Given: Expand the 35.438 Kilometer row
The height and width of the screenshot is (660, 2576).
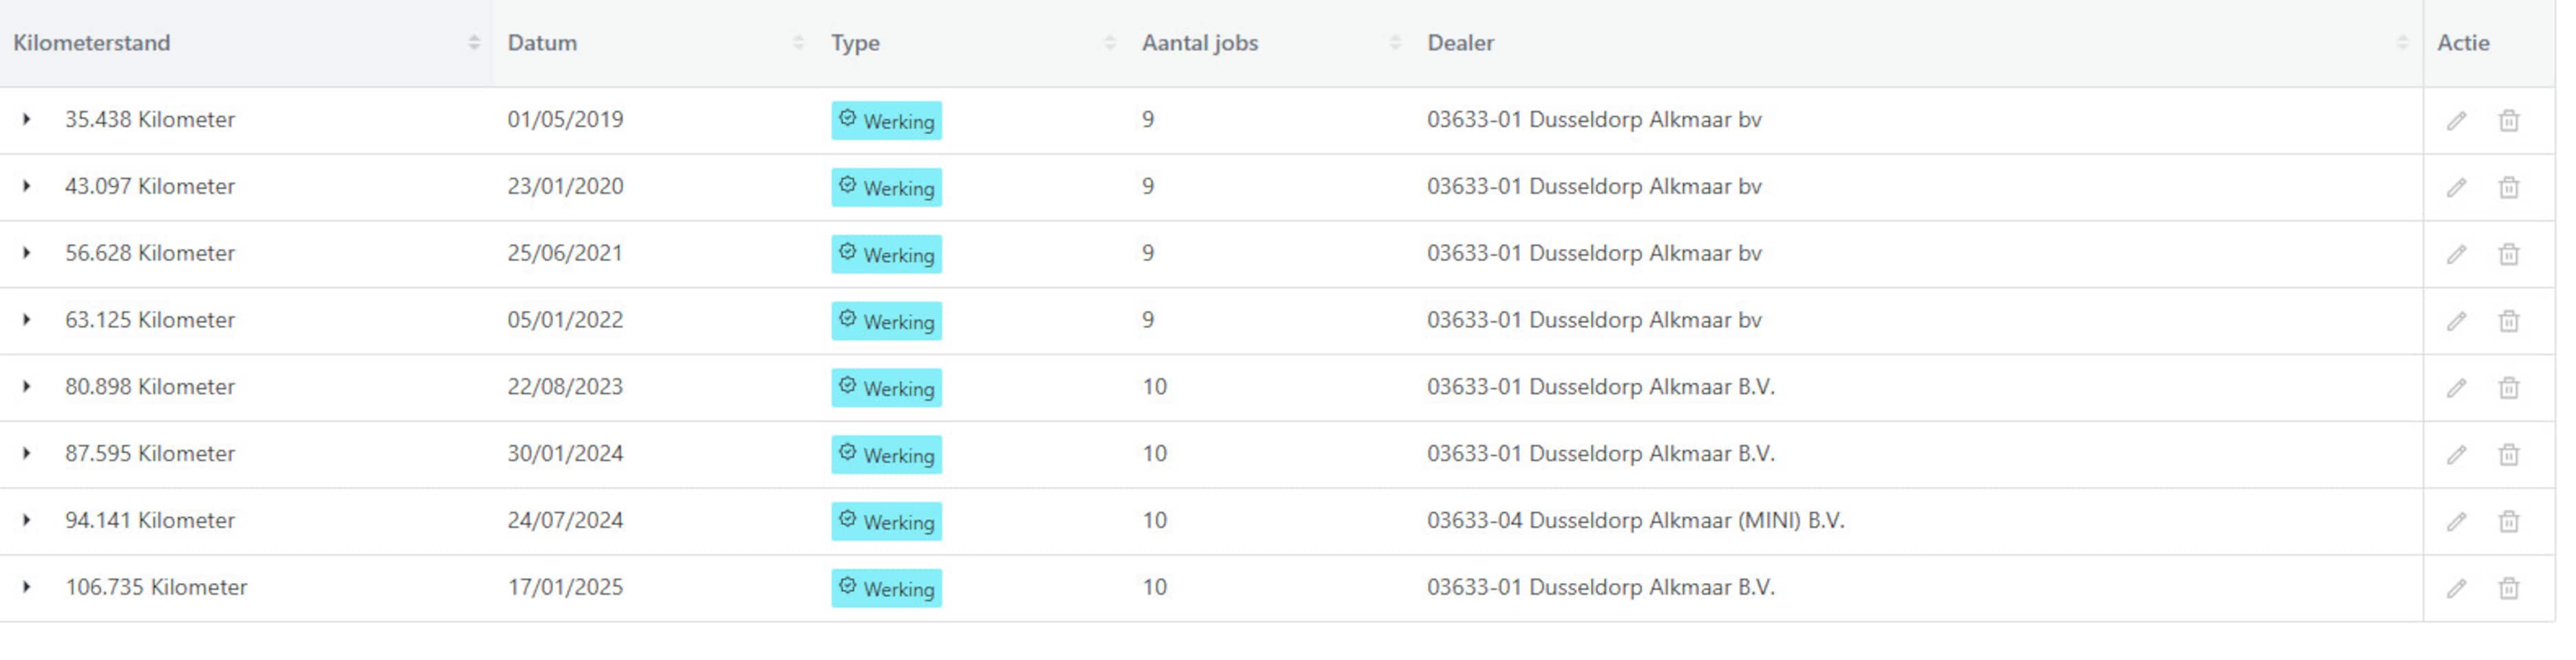Looking at the screenshot, I should (x=27, y=119).
